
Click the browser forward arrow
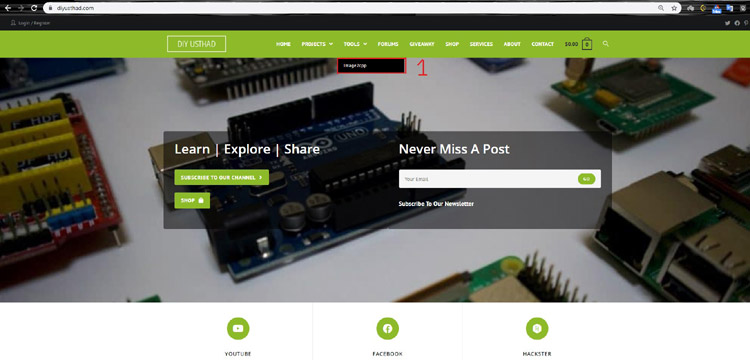pos(21,8)
